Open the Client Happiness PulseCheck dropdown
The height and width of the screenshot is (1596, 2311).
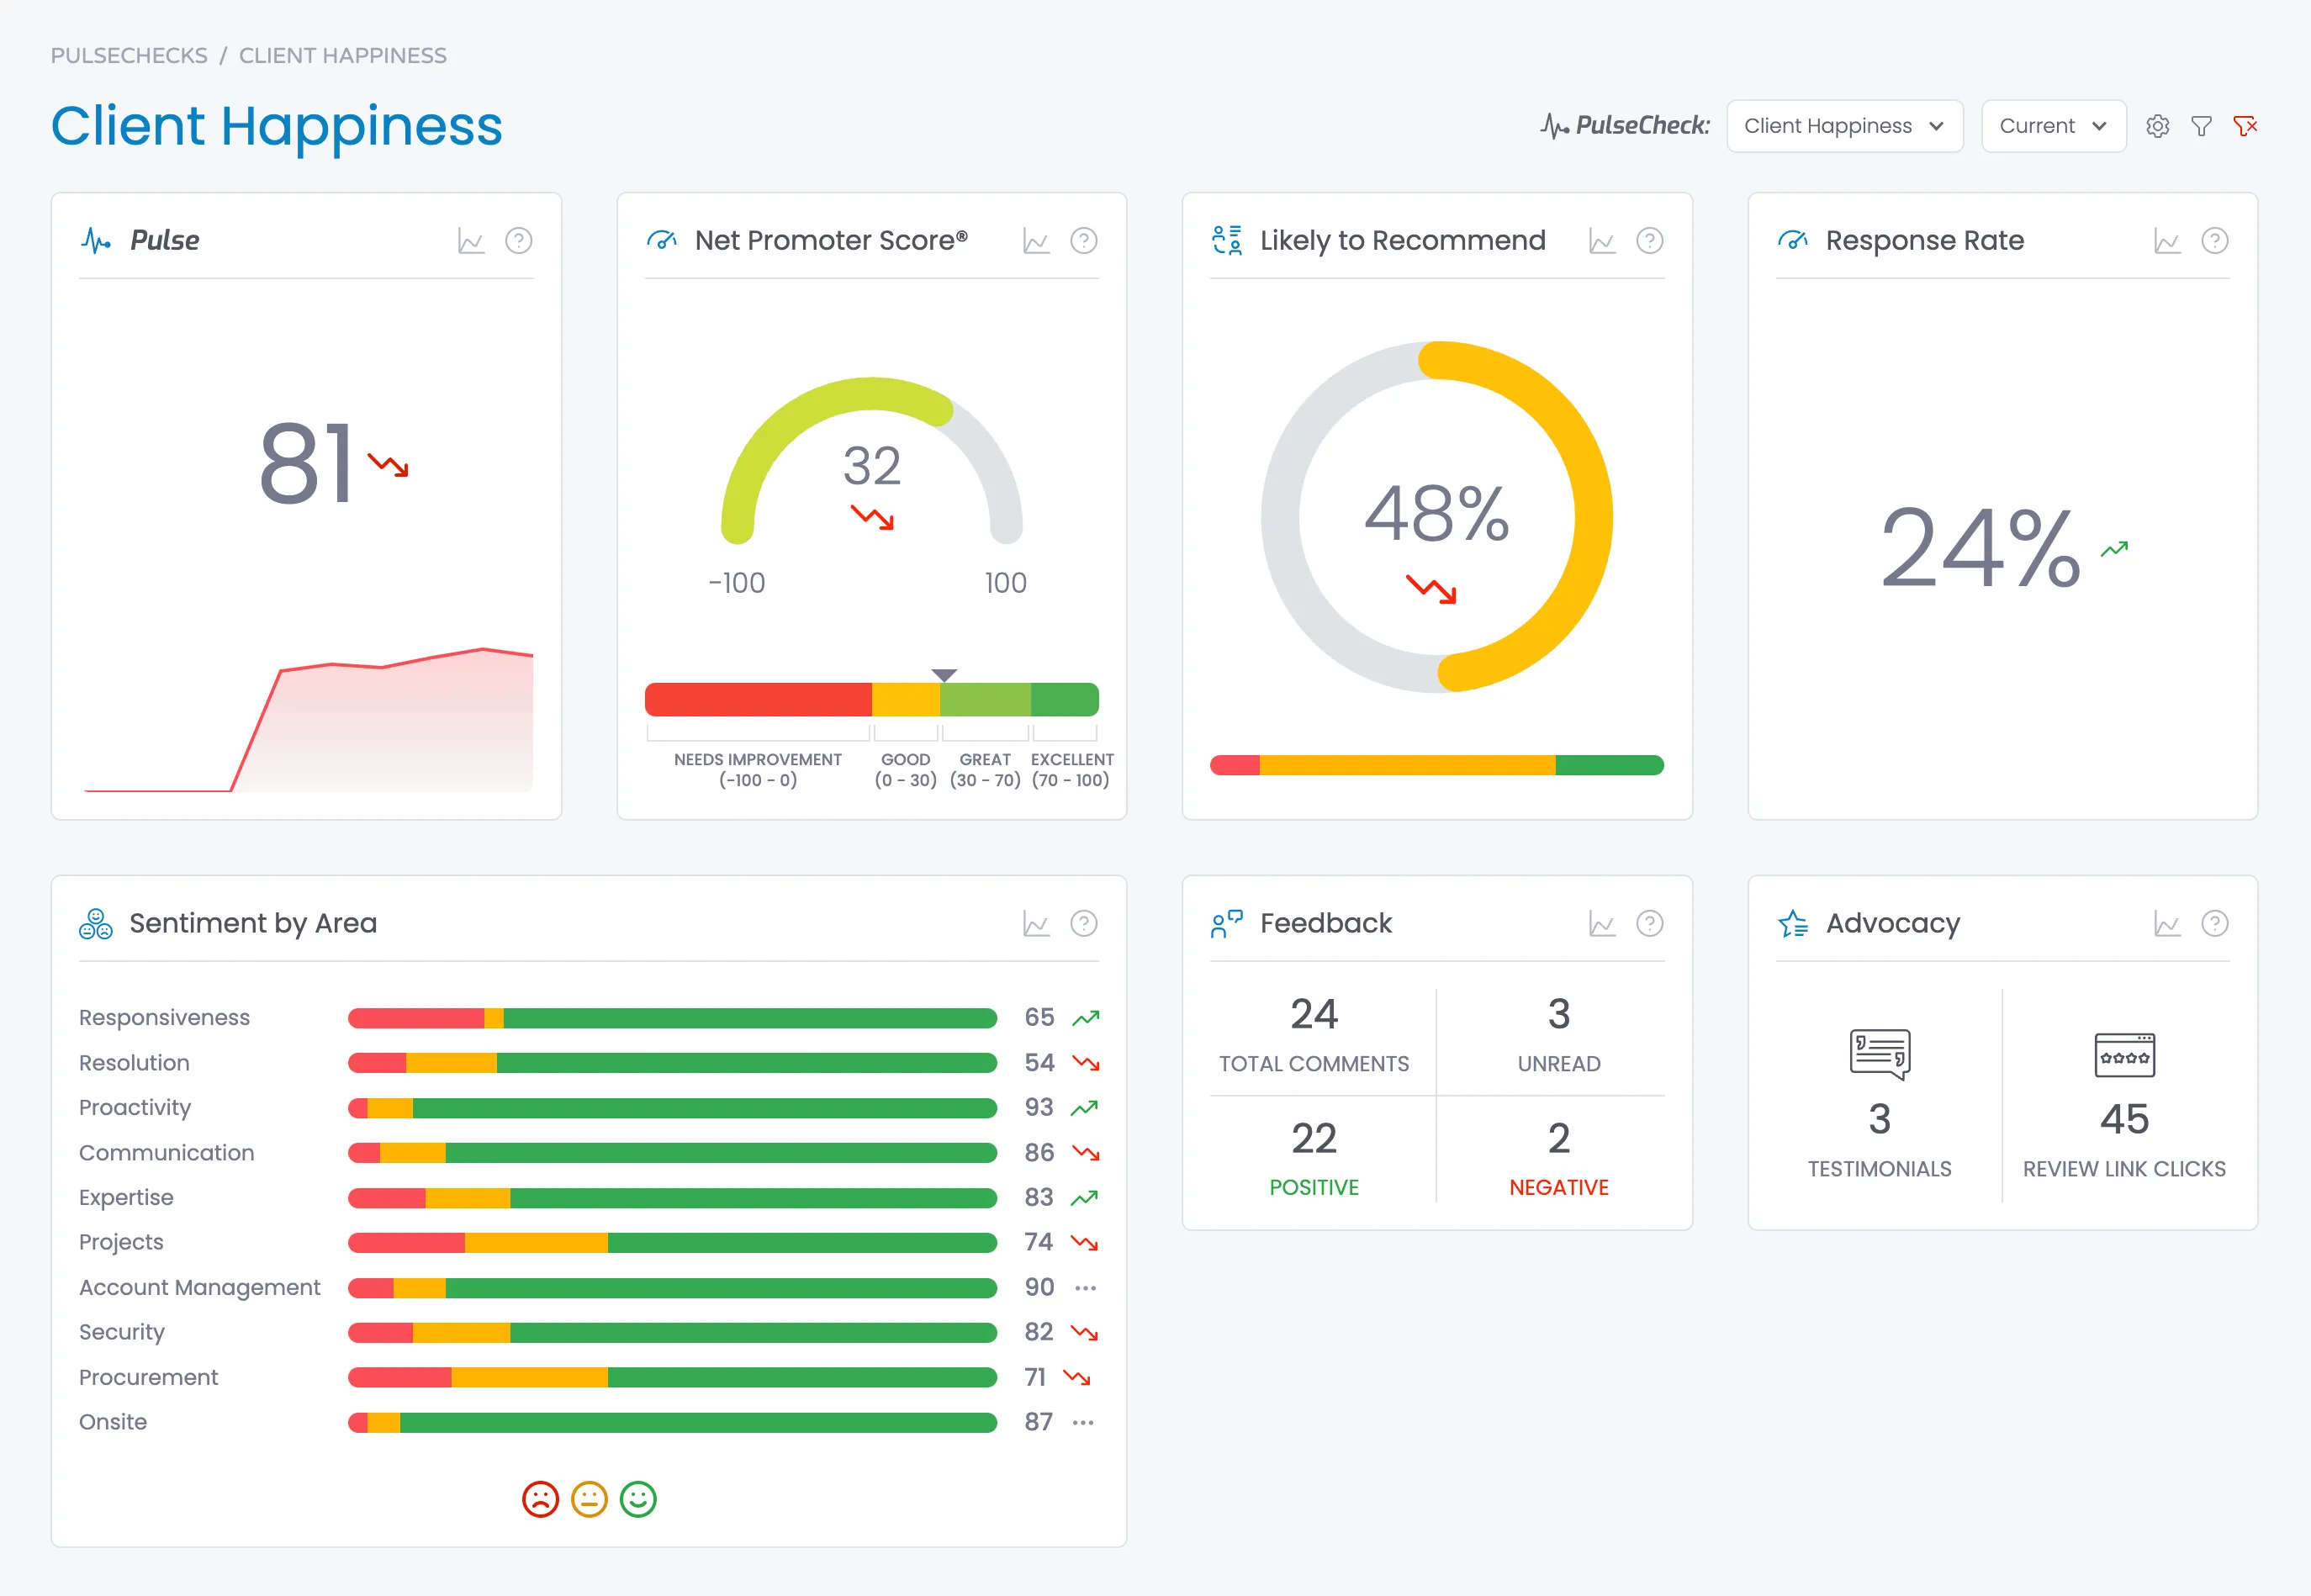1845,126
